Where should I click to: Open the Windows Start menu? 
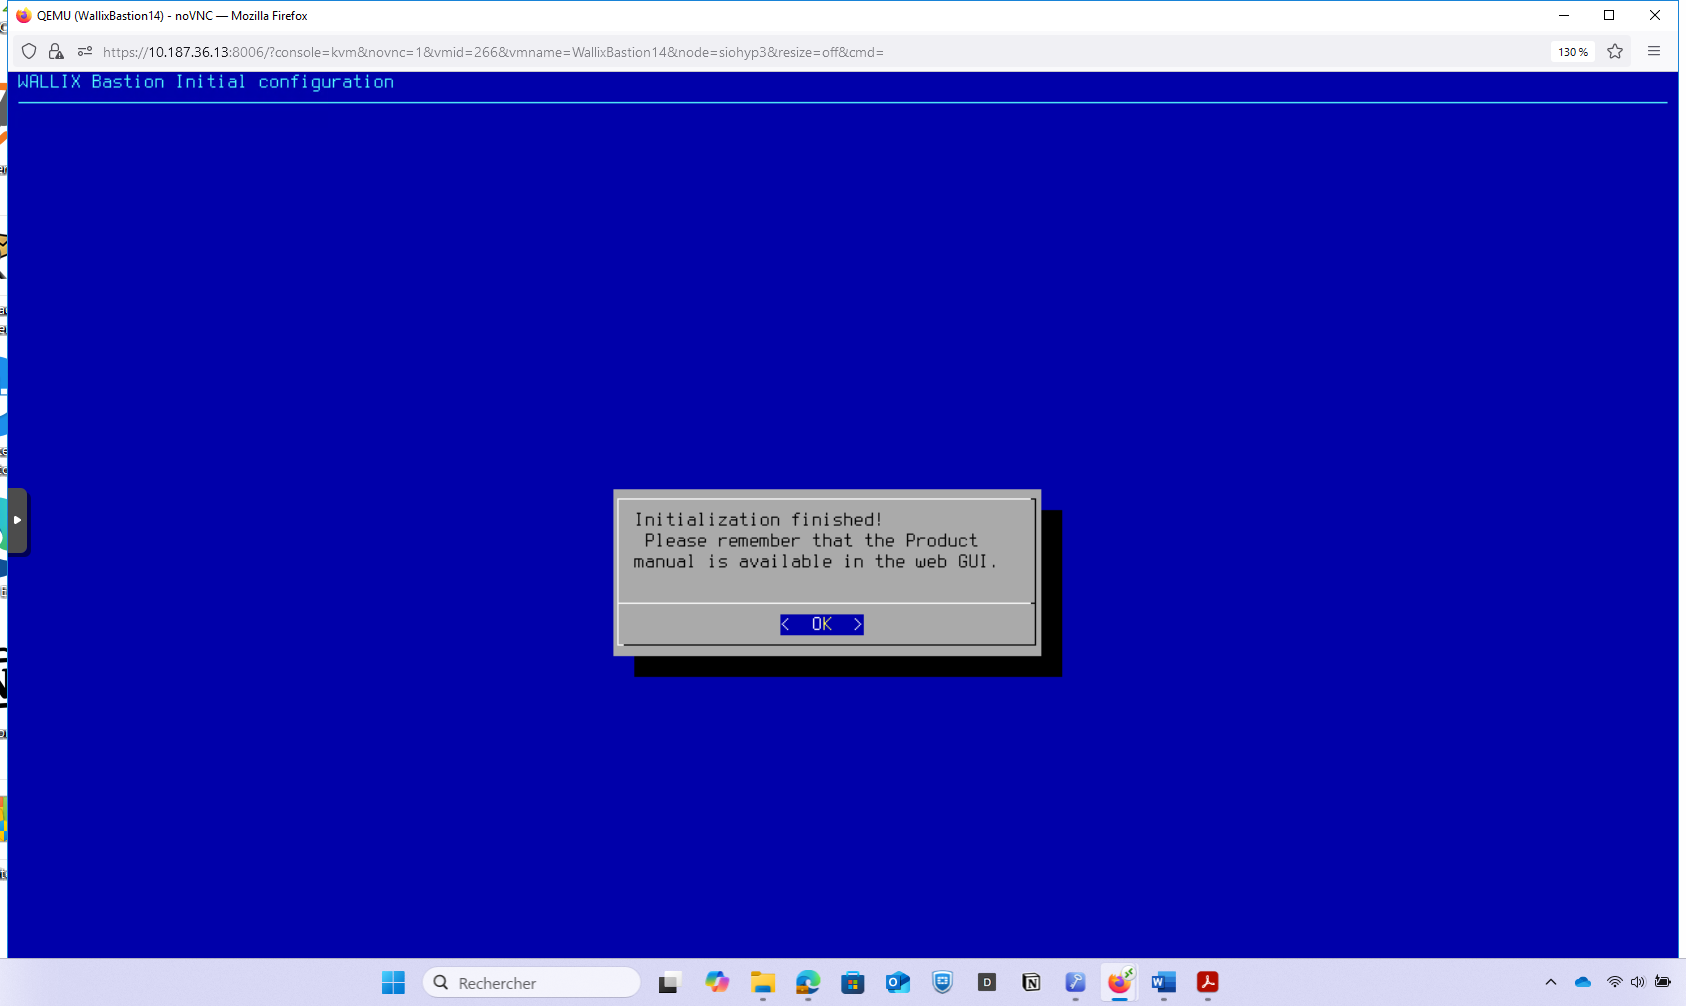393,983
